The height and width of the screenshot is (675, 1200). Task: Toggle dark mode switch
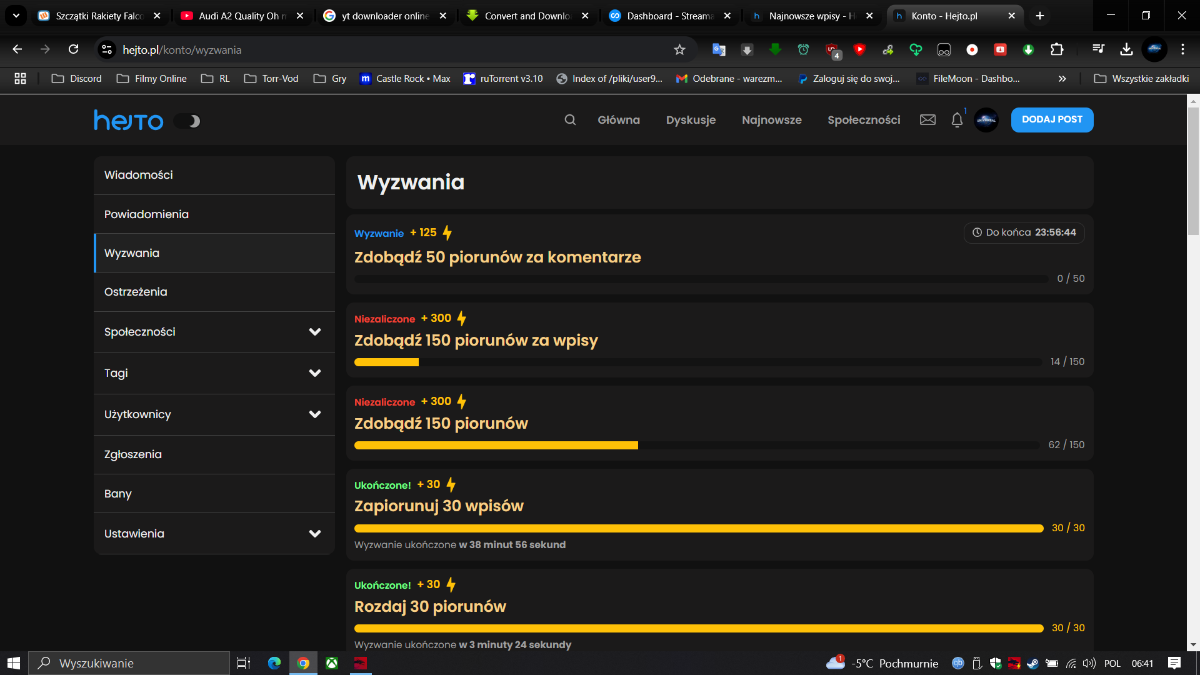pos(187,121)
